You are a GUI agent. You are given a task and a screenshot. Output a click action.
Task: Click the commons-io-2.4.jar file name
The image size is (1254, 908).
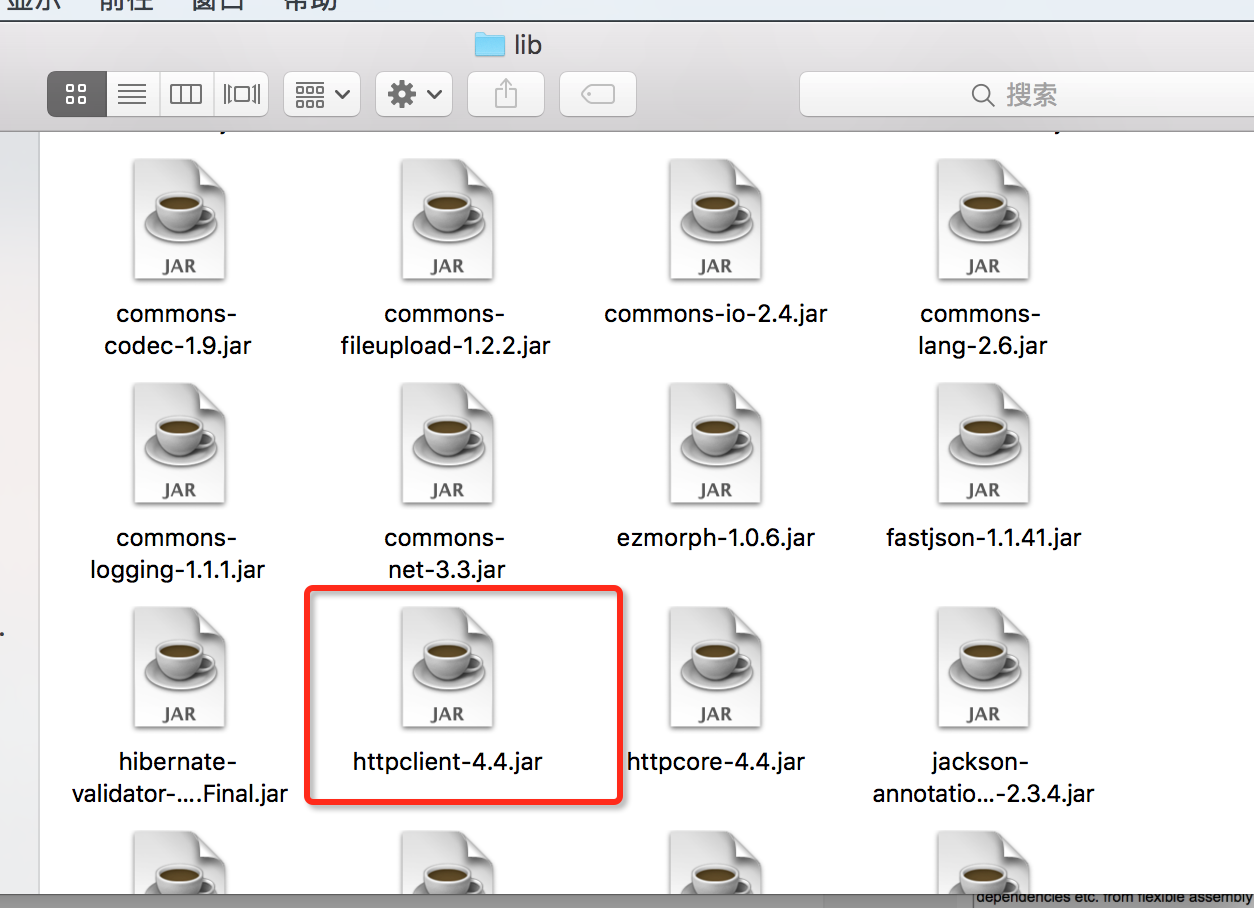(x=716, y=314)
